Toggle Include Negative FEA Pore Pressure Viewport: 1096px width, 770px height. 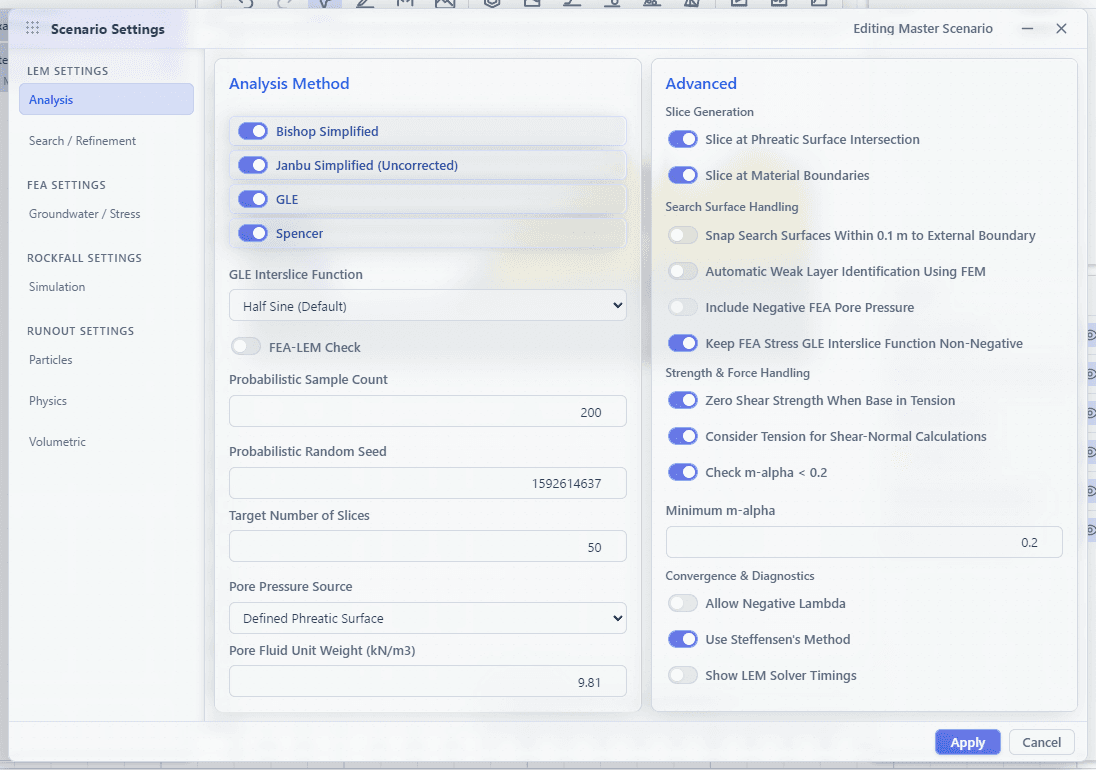[682, 307]
